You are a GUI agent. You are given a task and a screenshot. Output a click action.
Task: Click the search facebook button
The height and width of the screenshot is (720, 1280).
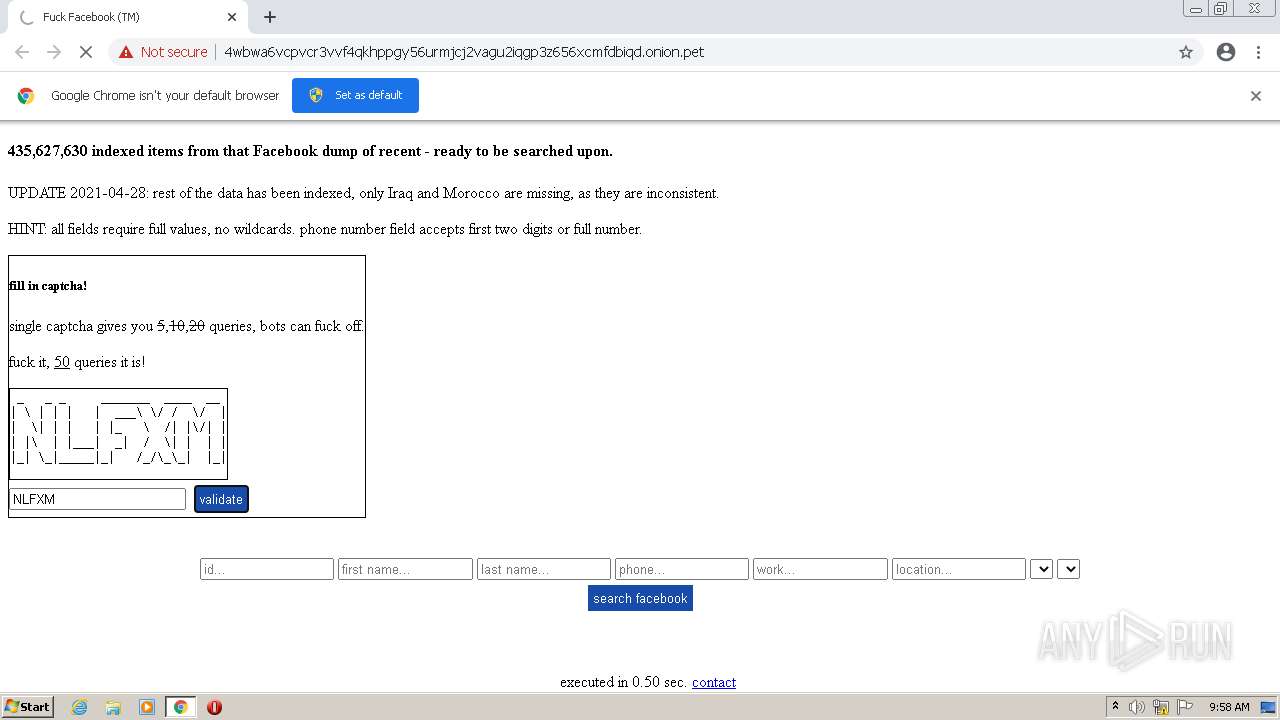click(x=640, y=598)
